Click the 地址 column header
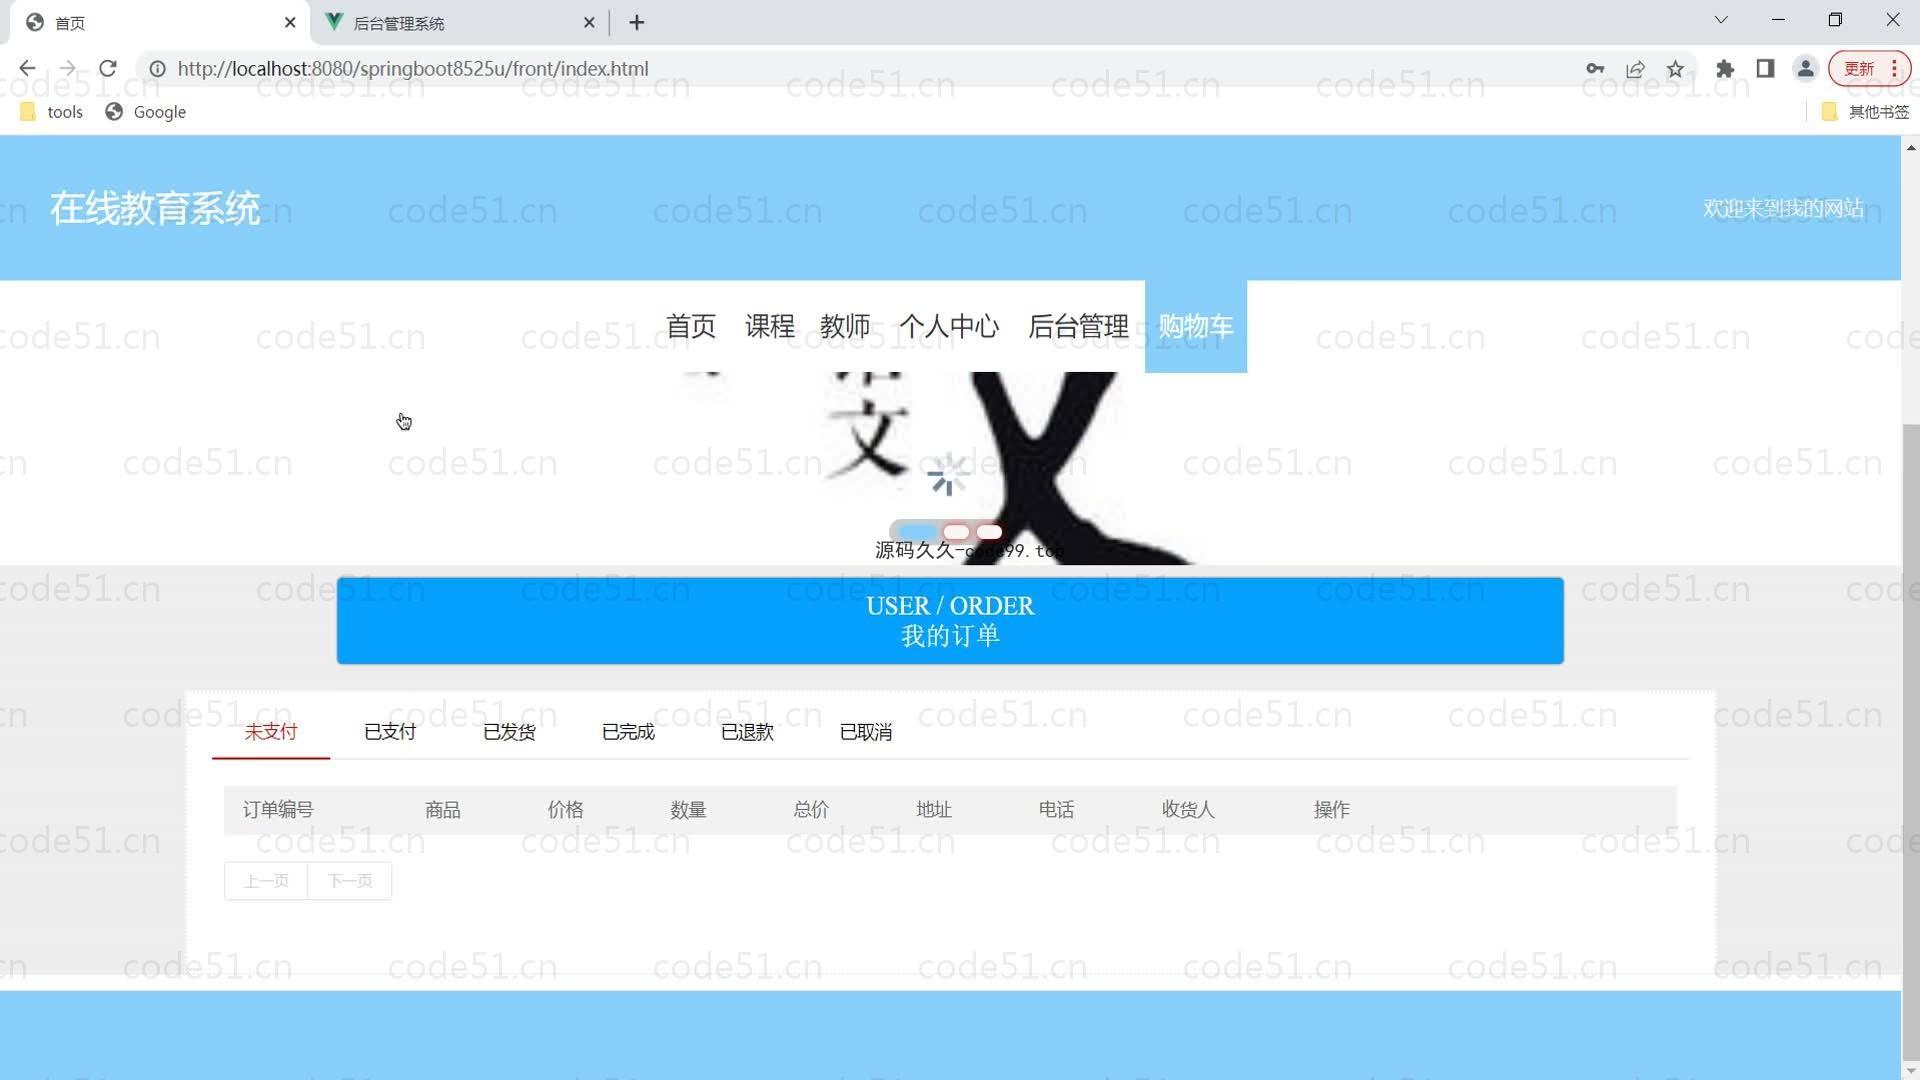This screenshot has height=1080, width=1920. (934, 810)
